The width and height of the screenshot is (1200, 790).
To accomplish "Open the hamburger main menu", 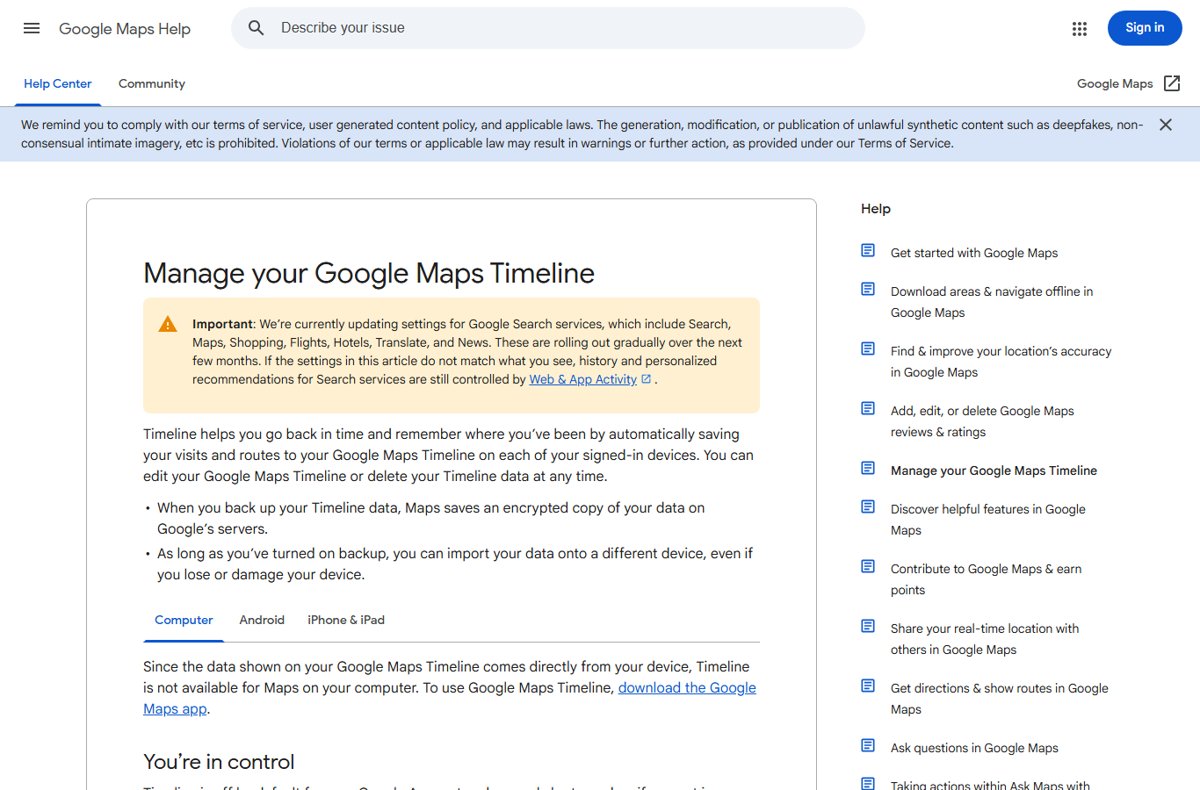I will tap(32, 28).
